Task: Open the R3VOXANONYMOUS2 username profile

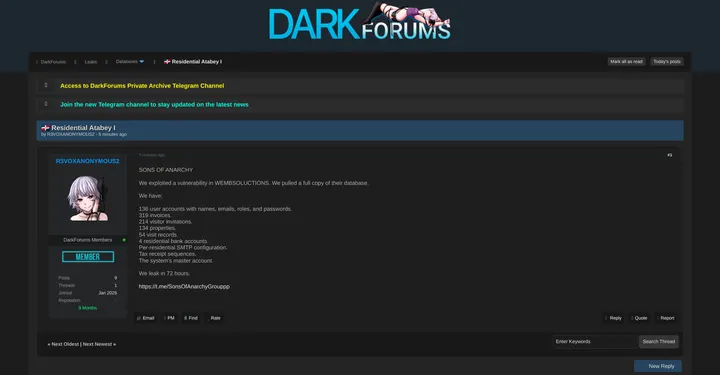Action: pyautogui.click(x=87, y=161)
